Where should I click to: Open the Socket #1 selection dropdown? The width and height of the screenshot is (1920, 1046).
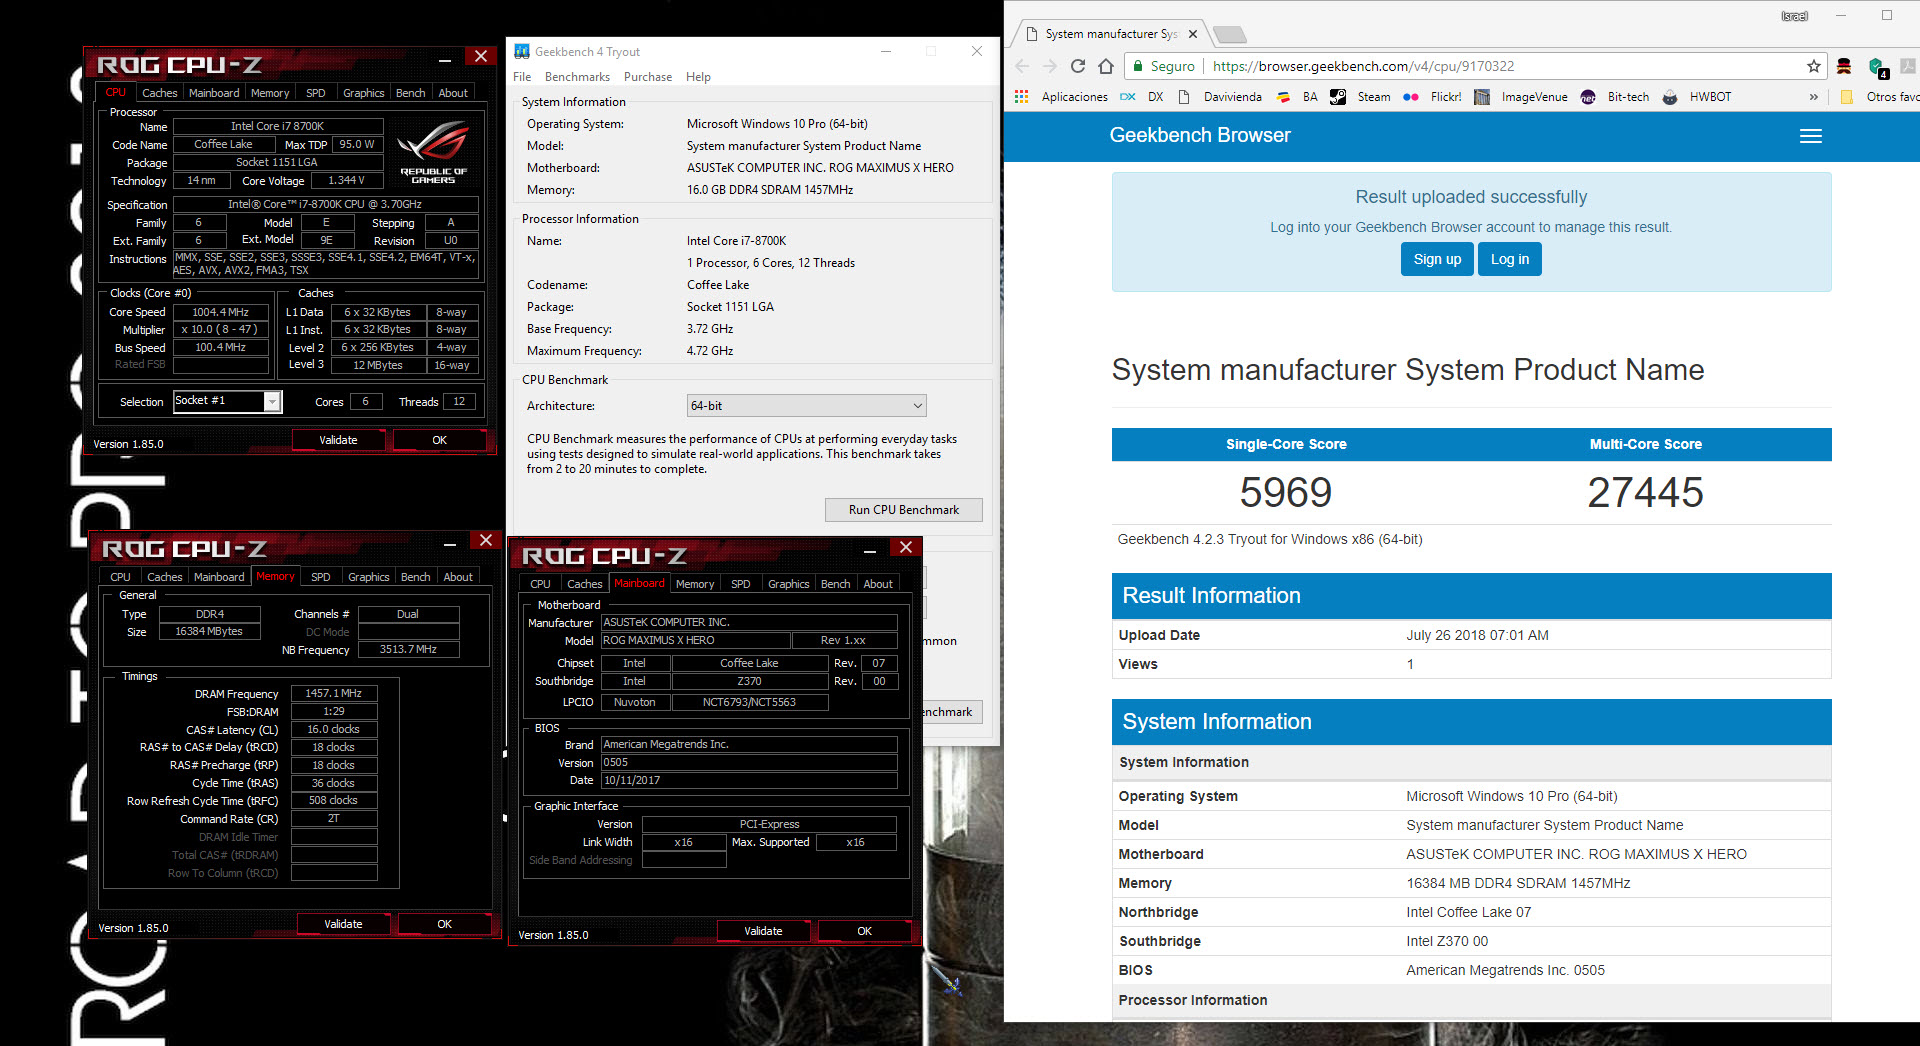[271, 401]
